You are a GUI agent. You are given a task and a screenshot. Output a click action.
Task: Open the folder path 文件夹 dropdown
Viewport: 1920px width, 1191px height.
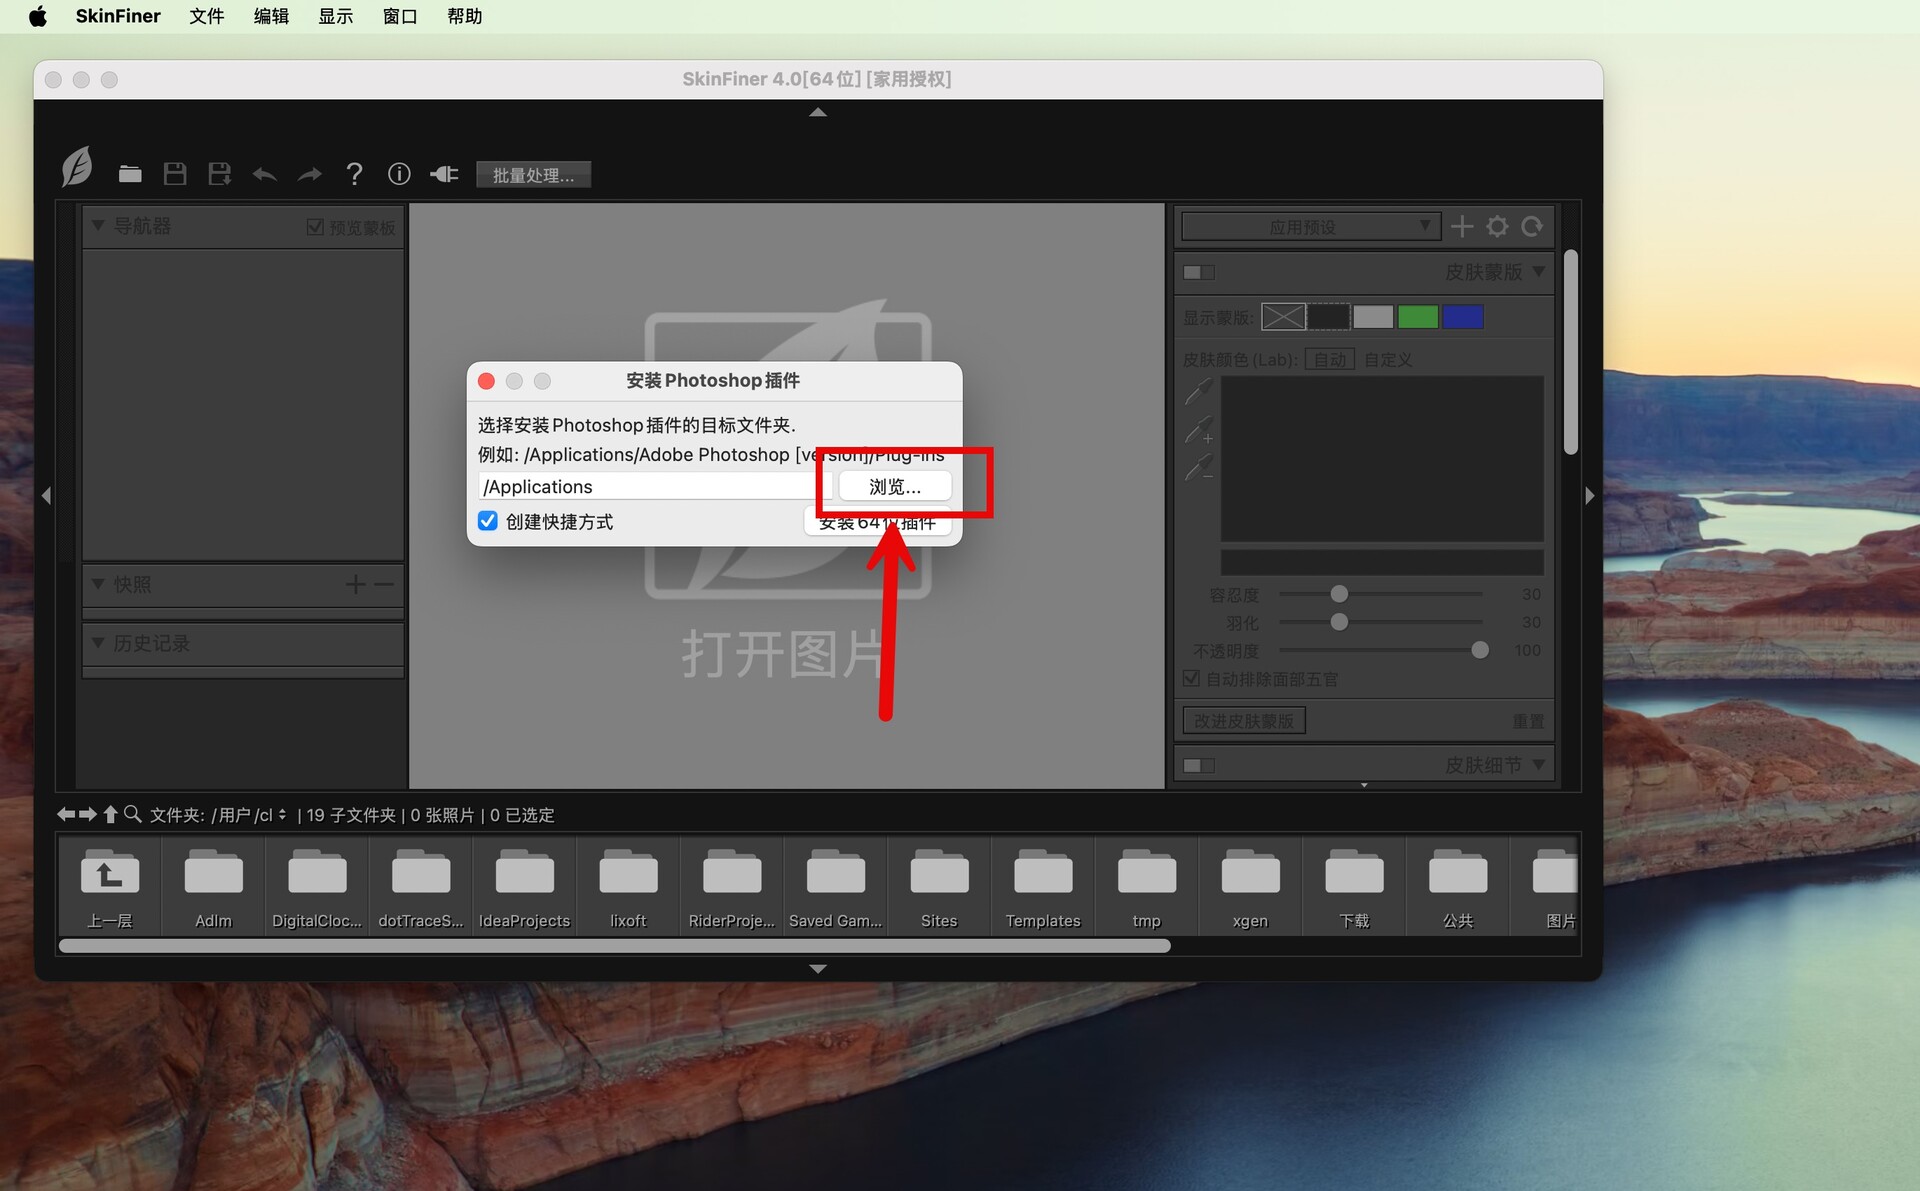pos(249,815)
